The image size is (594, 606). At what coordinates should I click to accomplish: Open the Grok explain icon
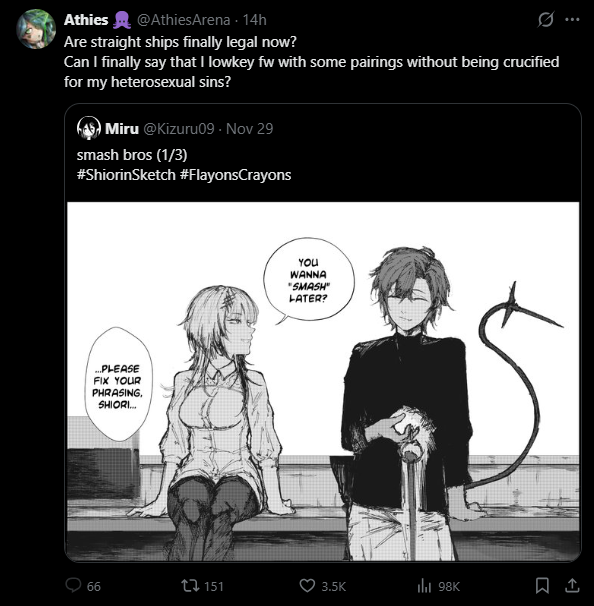[546, 19]
